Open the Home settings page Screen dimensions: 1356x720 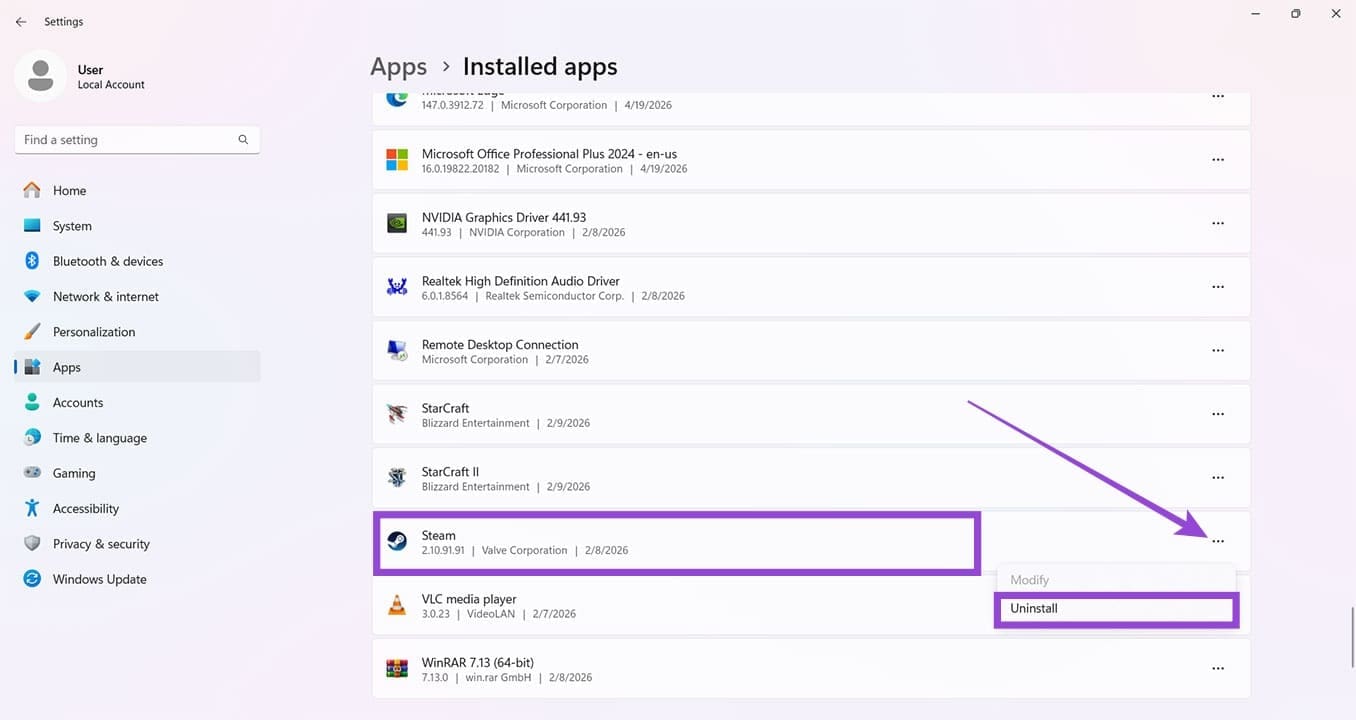(138, 190)
